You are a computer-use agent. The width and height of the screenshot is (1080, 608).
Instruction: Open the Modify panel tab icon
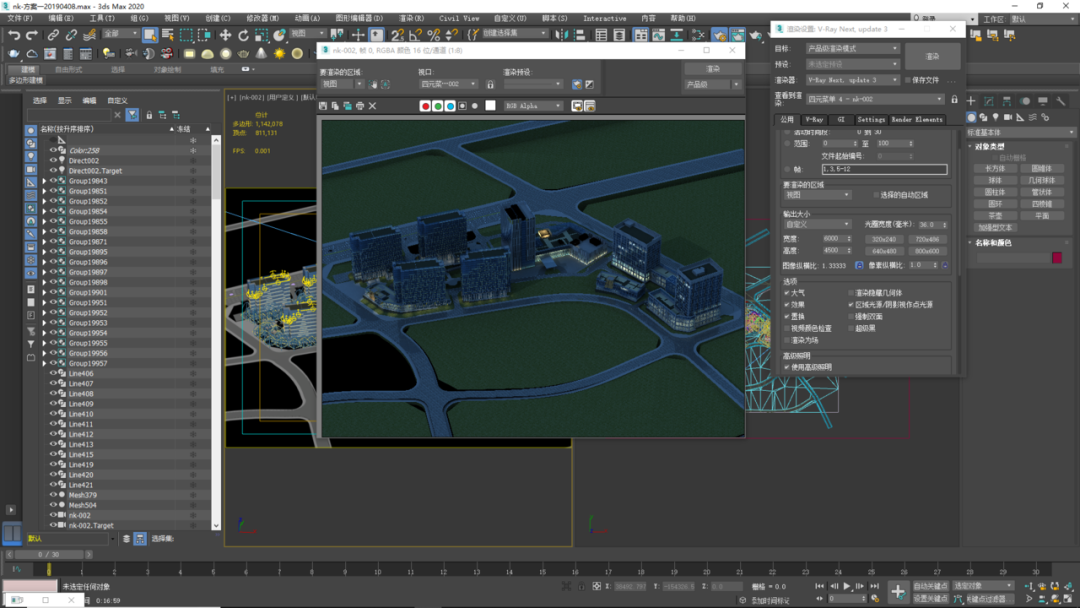(x=989, y=101)
